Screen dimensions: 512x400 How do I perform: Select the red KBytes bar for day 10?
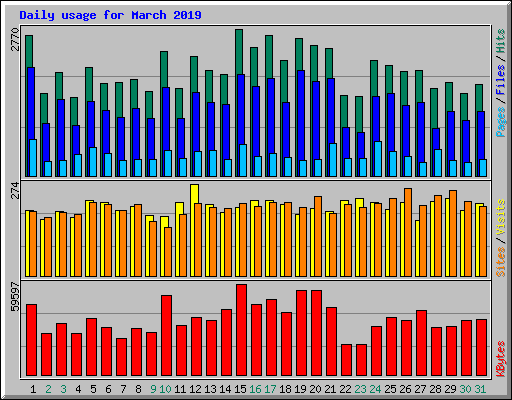[x=167, y=335]
